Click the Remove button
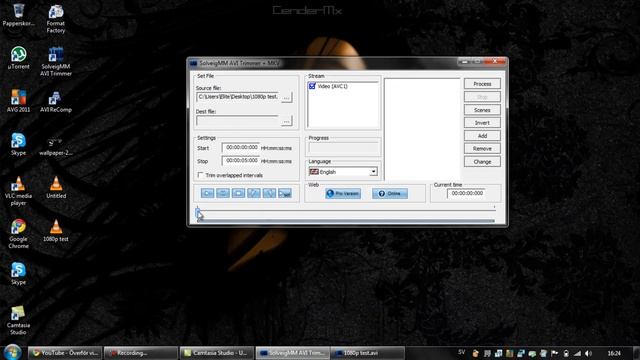640x360 pixels. 482,149
